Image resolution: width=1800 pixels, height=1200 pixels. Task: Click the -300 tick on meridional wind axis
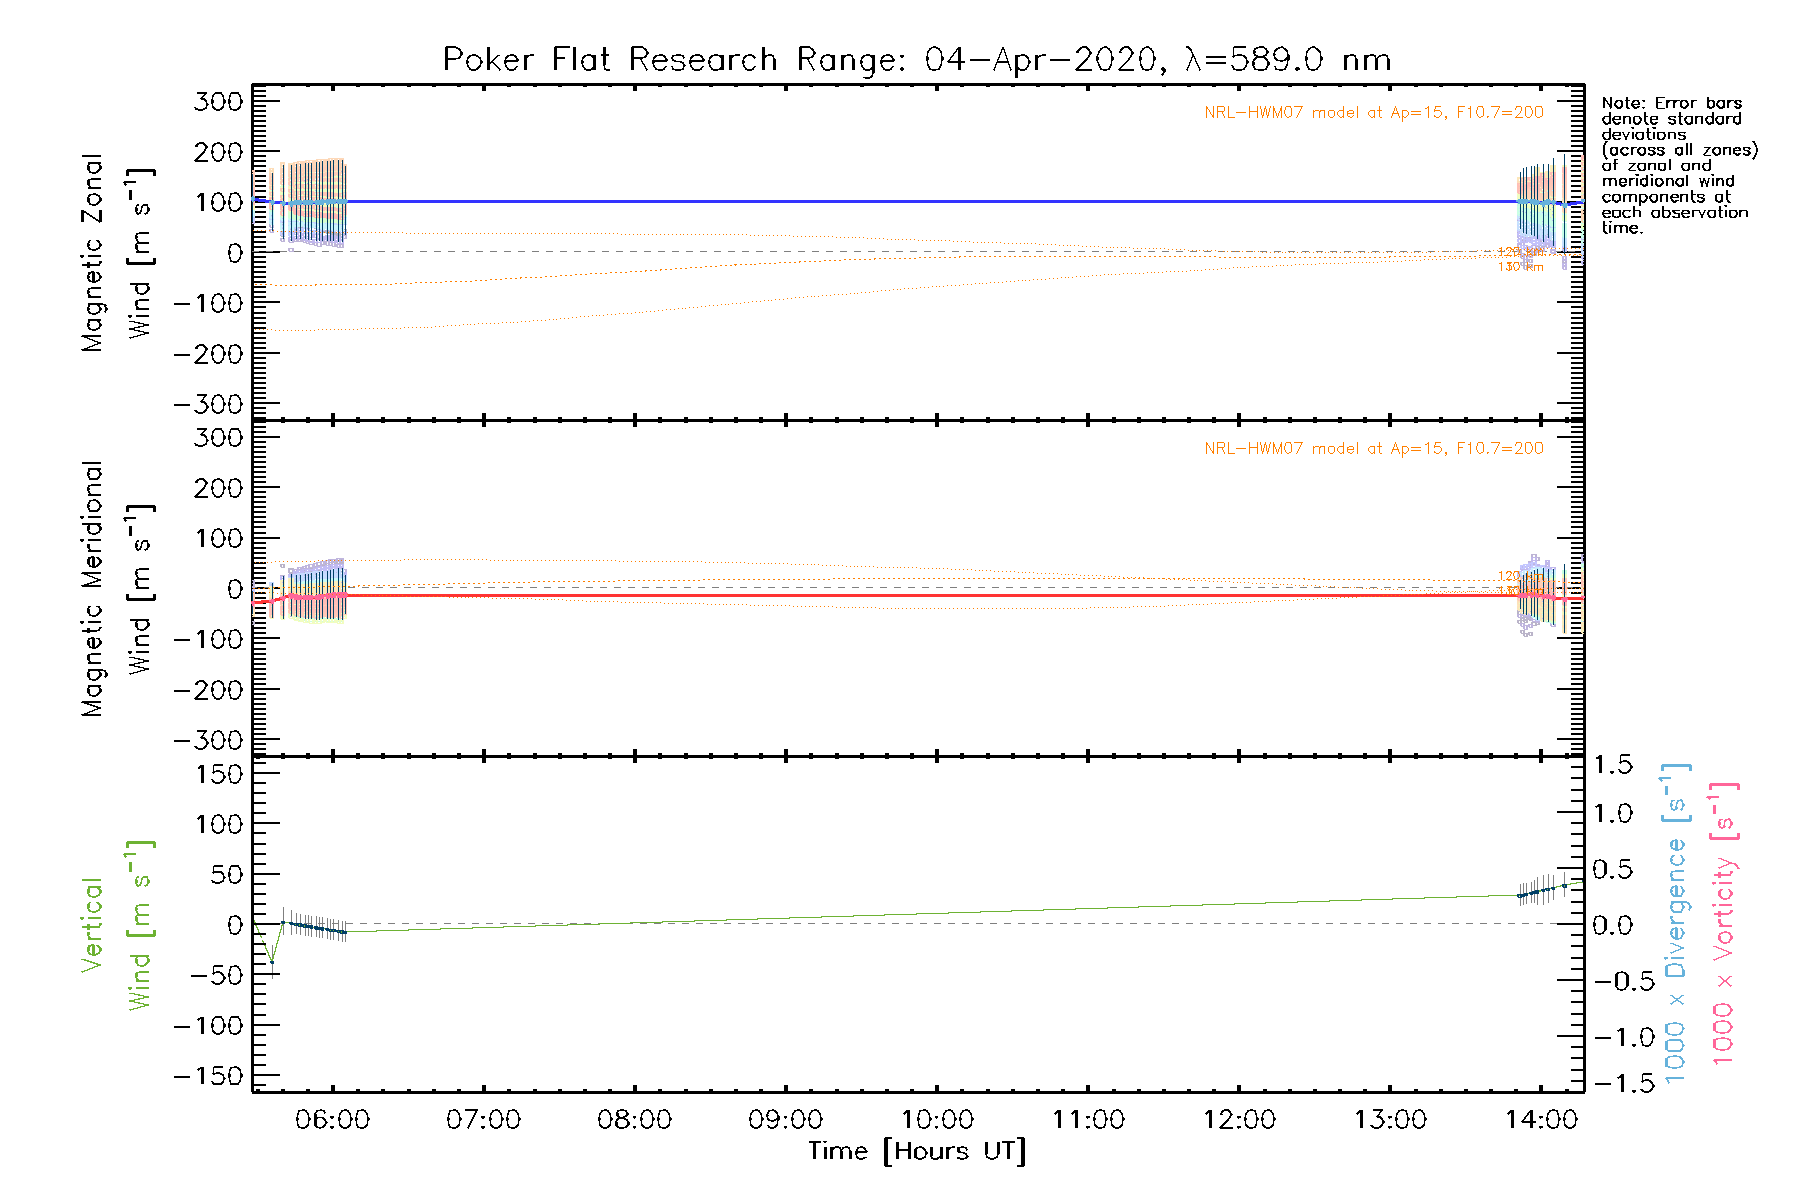[208, 740]
